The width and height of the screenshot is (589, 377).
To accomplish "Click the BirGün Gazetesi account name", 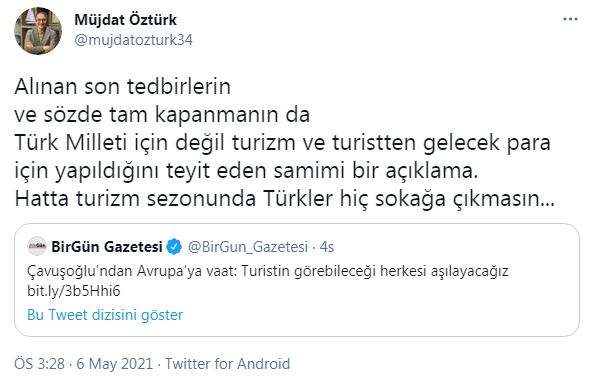I will pos(107,247).
